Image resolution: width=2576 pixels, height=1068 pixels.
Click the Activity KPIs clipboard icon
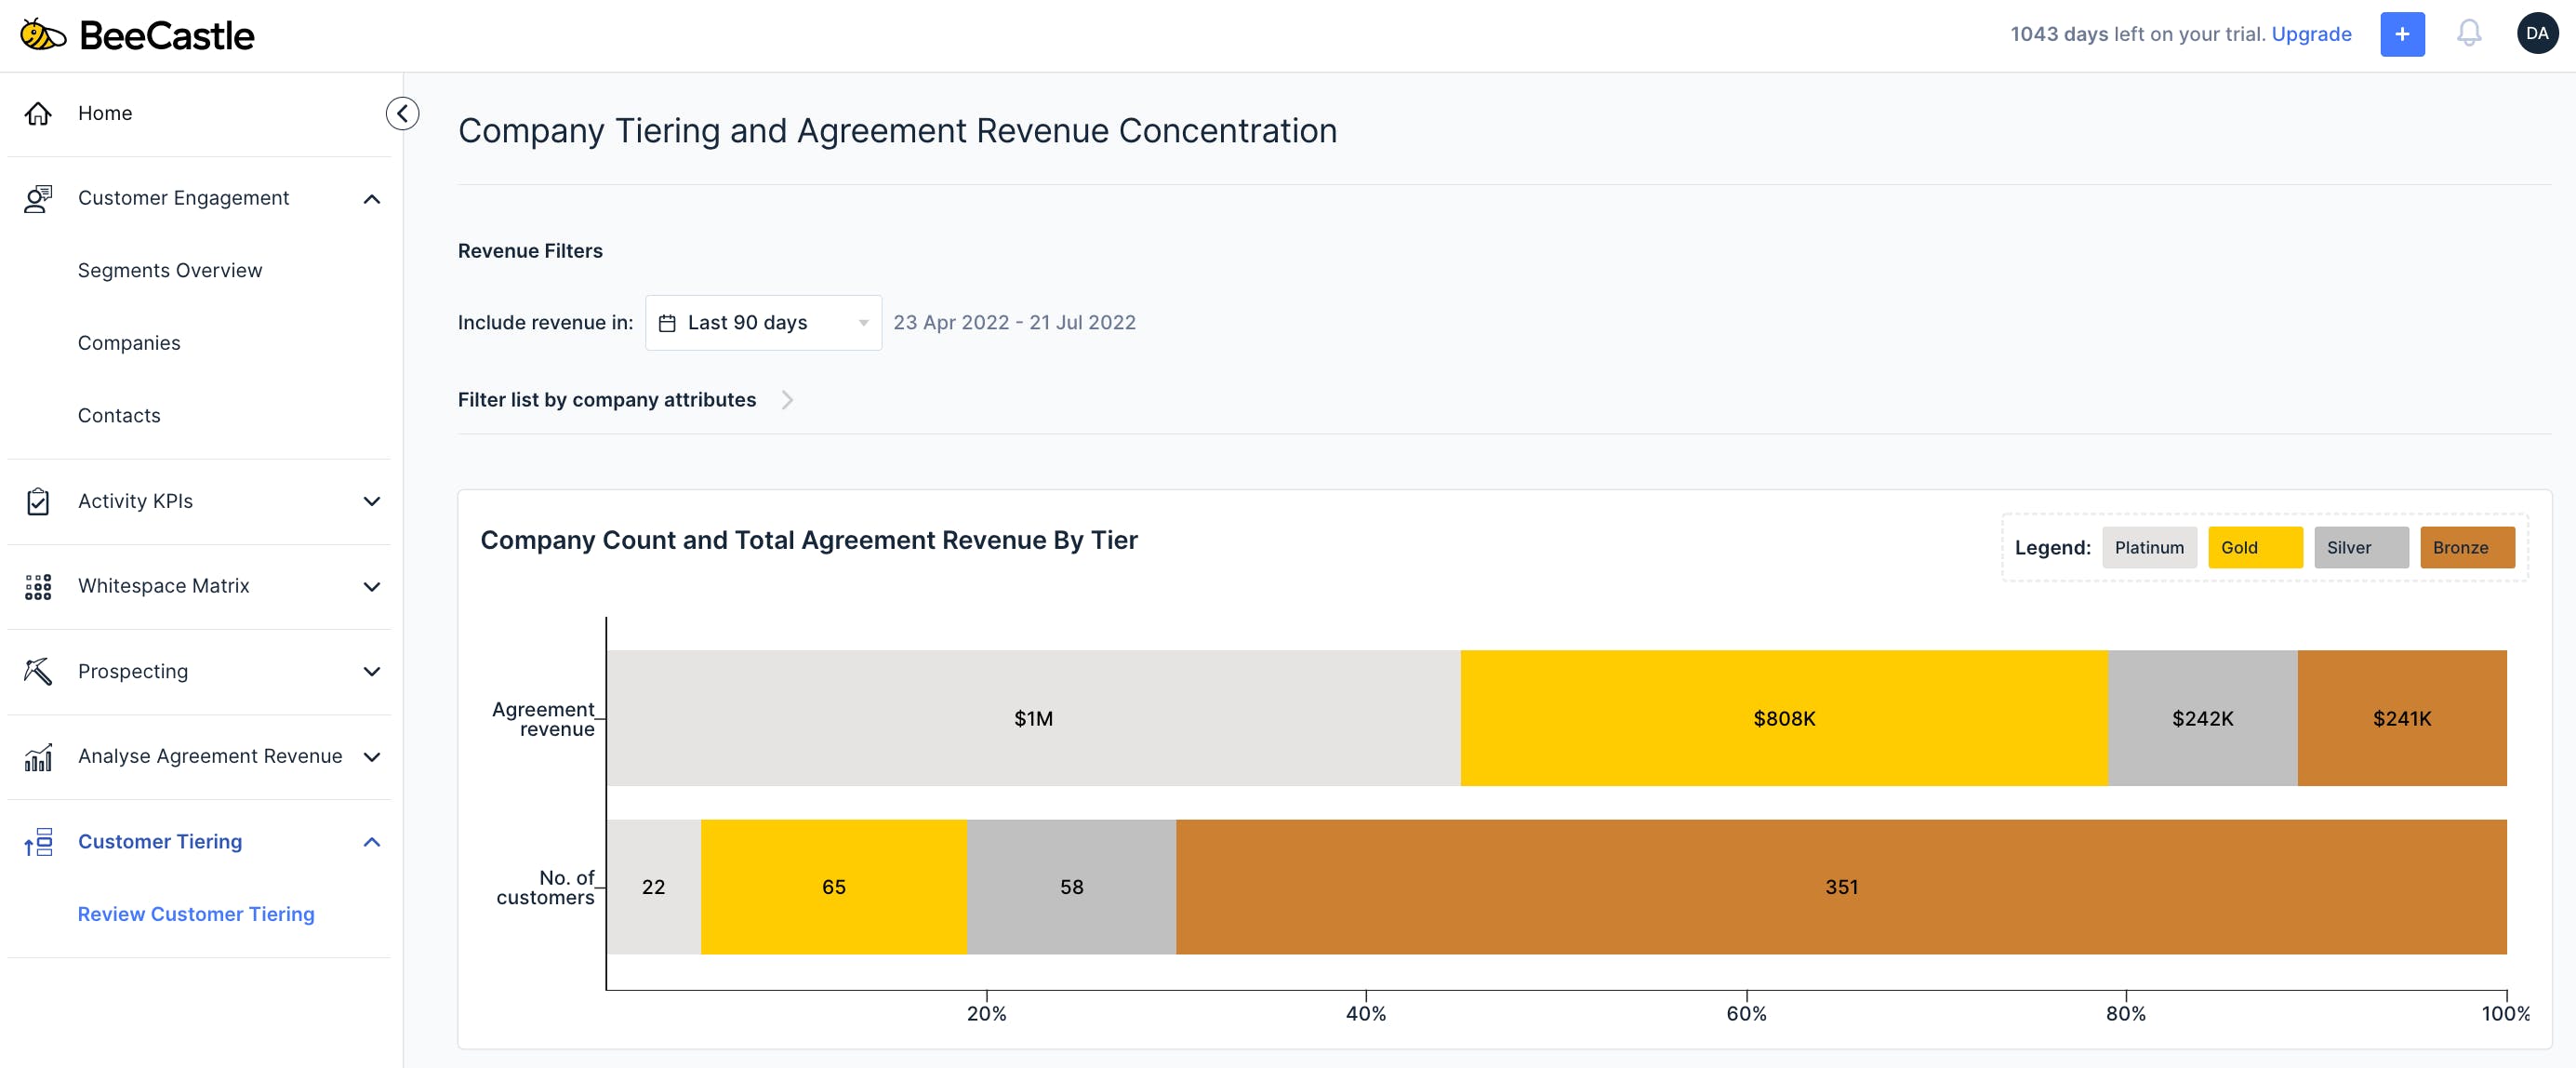pos(38,501)
